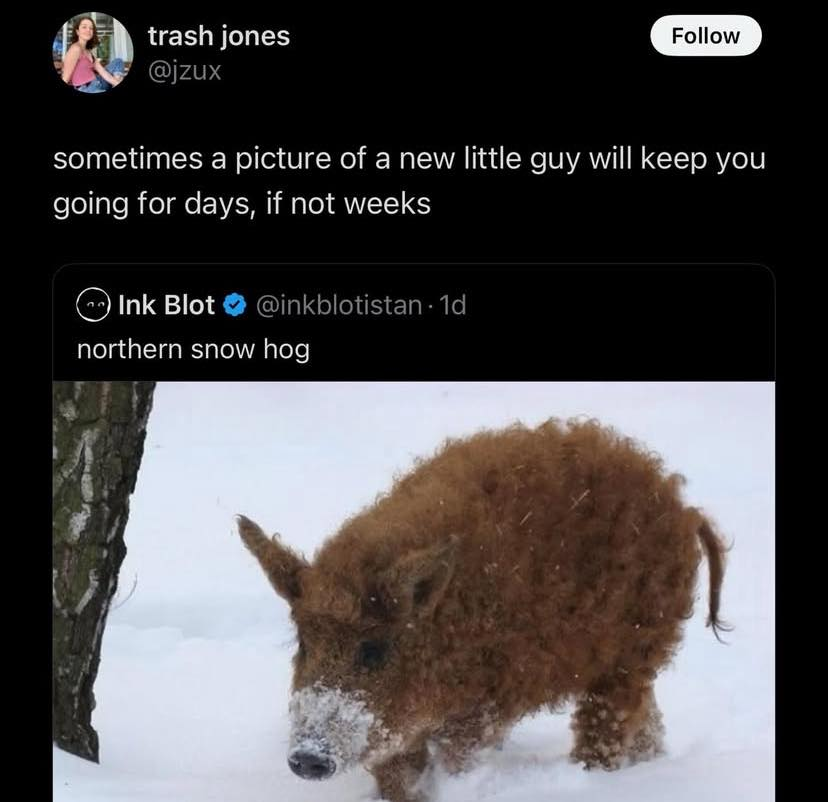Click the blue verified checkmark badge

point(235,305)
